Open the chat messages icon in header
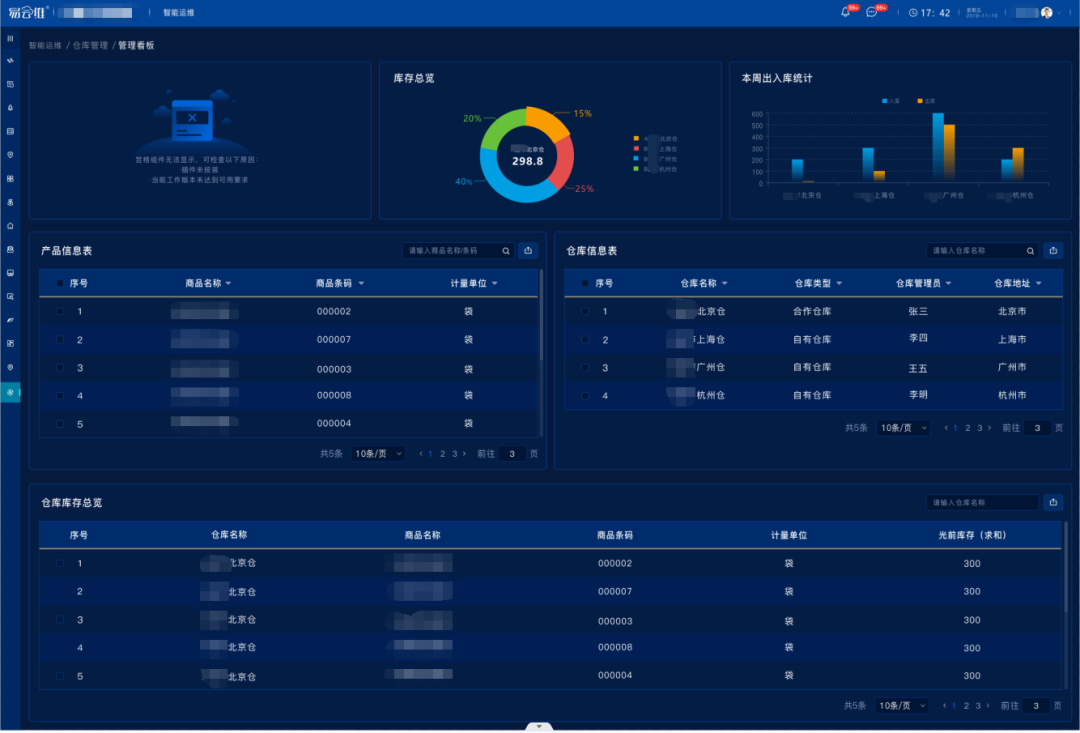The image size is (1080, 733). (x=871, y=13)
